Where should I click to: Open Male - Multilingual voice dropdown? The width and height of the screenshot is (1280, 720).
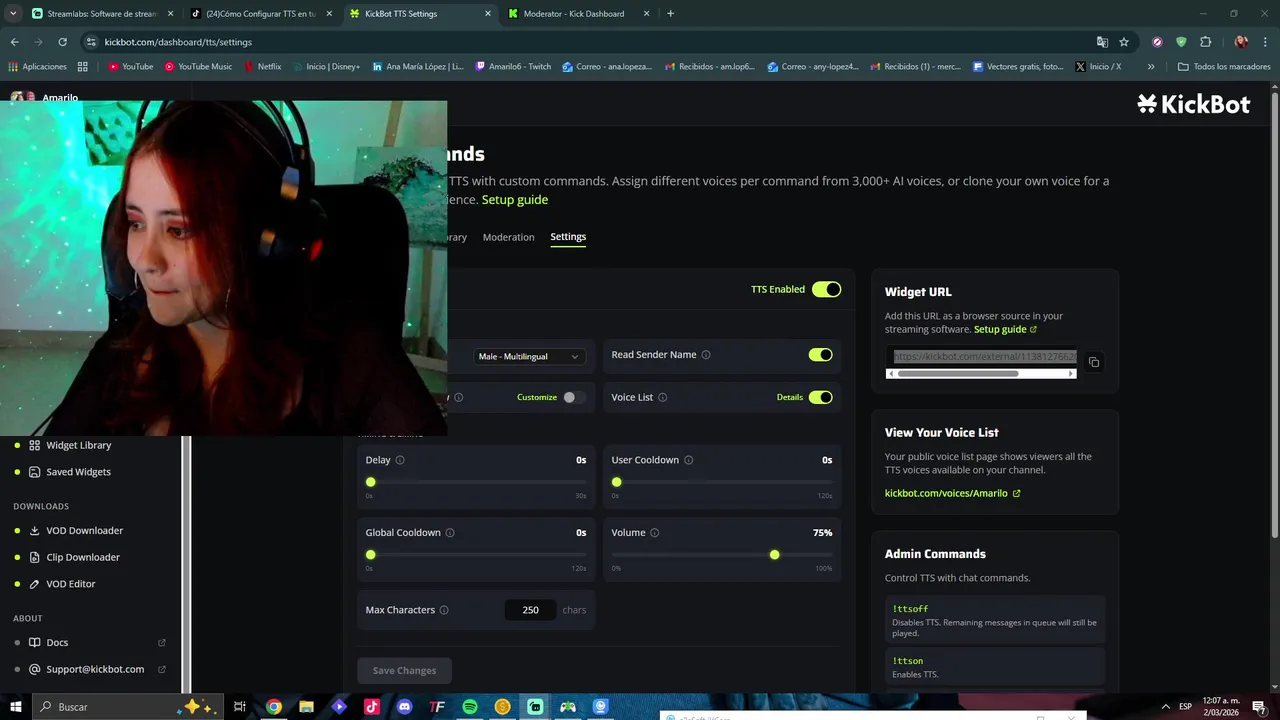pos(529,356)
